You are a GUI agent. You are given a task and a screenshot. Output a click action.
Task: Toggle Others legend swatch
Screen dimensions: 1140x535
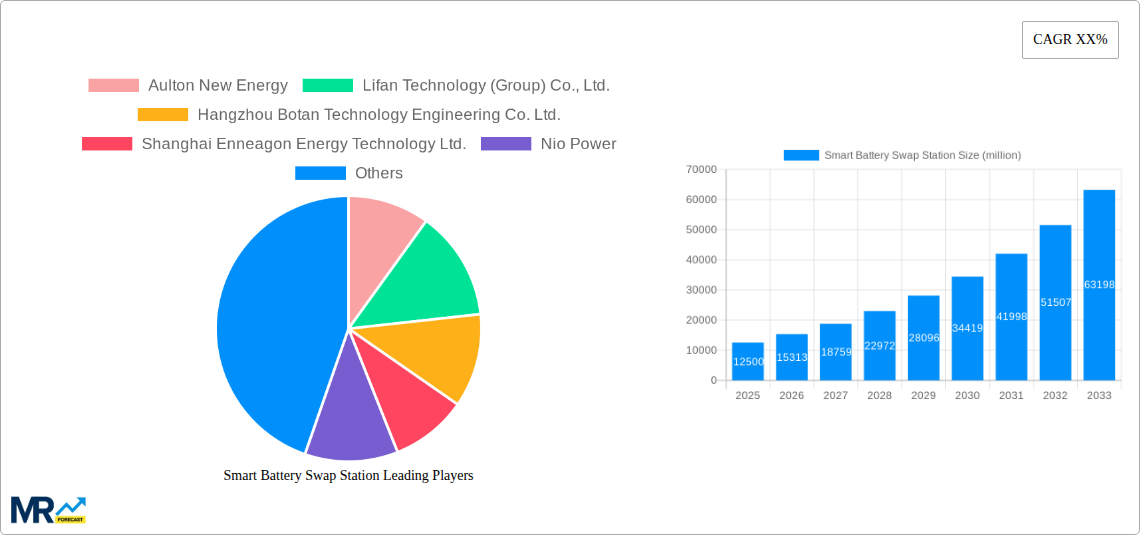[320, 173]
